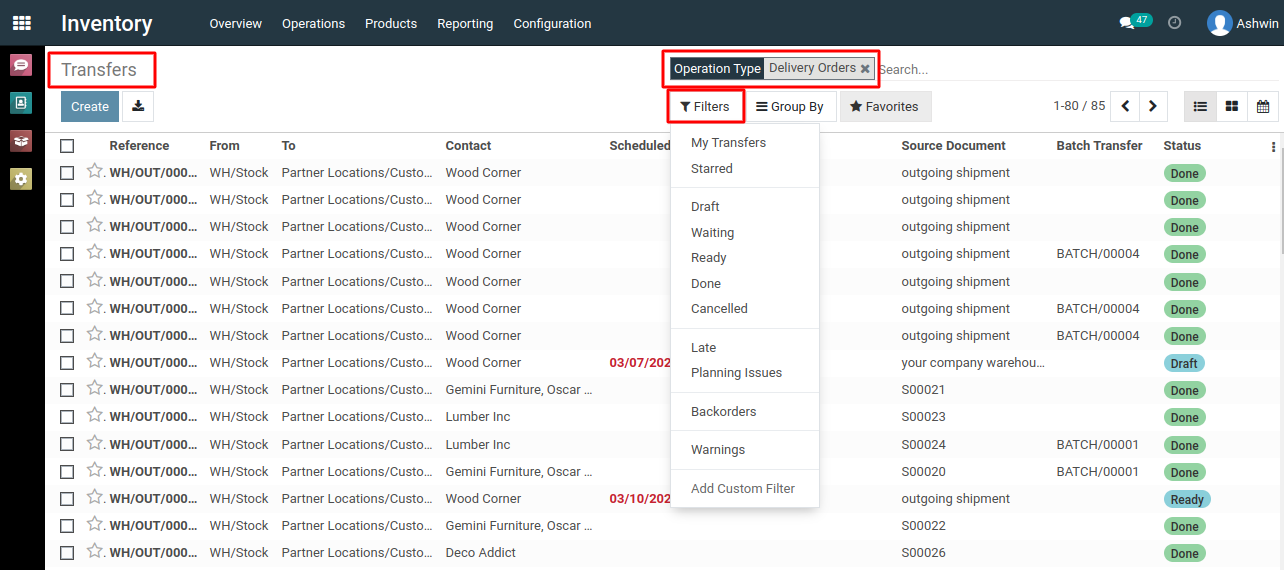Apply the Planning Issues filter
This screenshot has height=570, width=1284.
737,373
